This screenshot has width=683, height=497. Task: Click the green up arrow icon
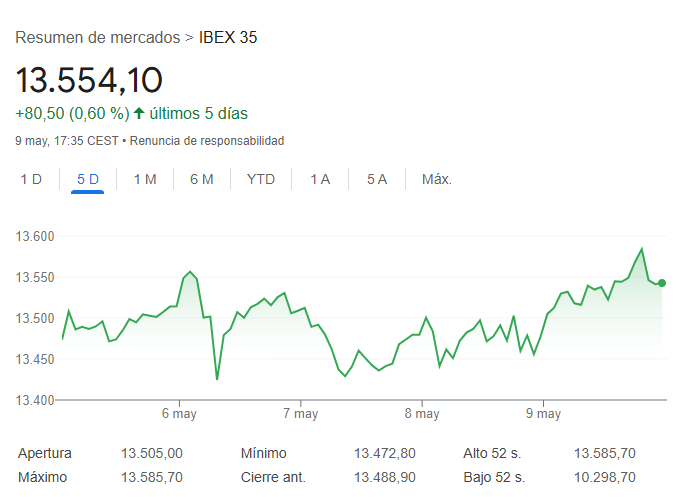tap(139, 113)
